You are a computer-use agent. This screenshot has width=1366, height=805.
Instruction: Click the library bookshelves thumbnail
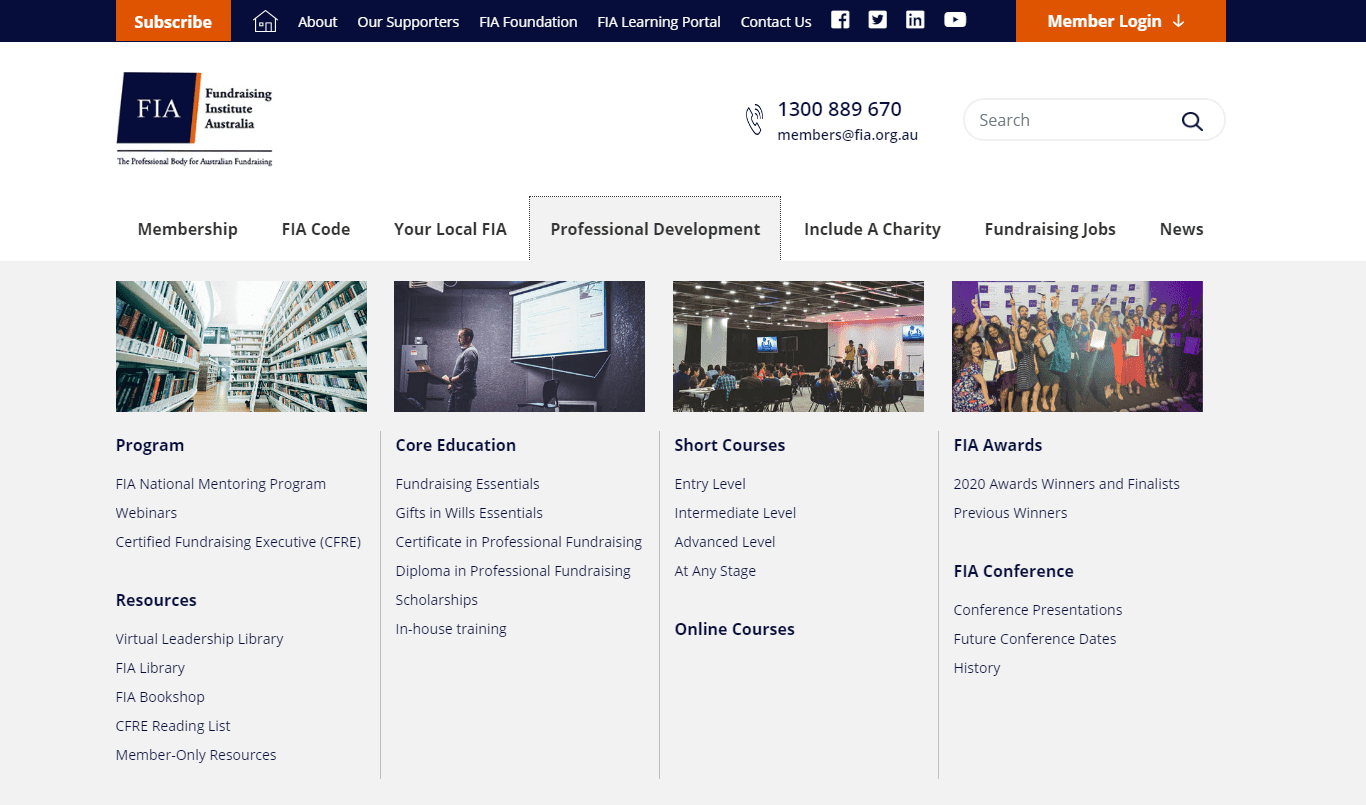pyautogui.click(x=241, y=346)
